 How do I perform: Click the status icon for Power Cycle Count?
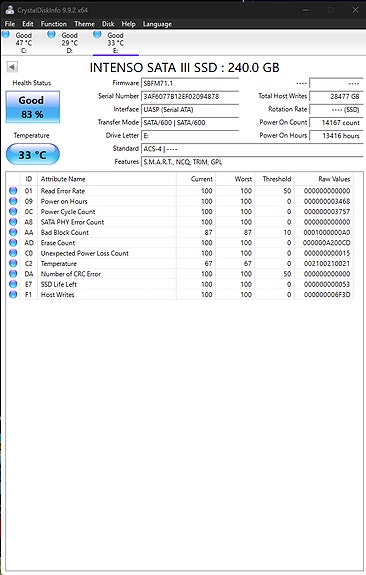point(13,211)
